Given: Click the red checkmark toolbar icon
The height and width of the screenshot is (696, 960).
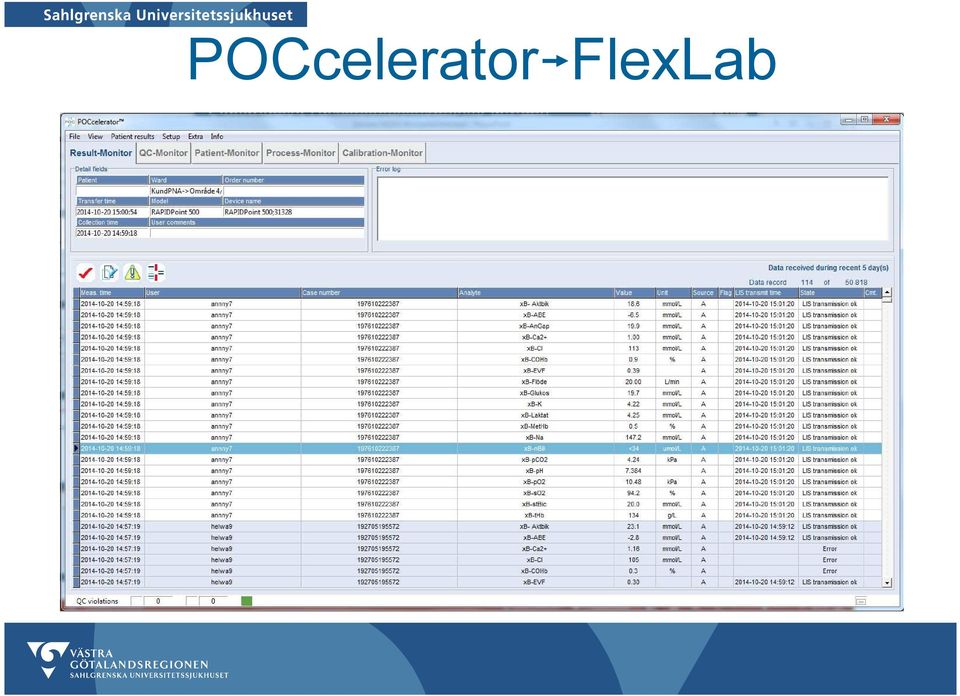Looking at the screenshot, I should coord(85,272).
